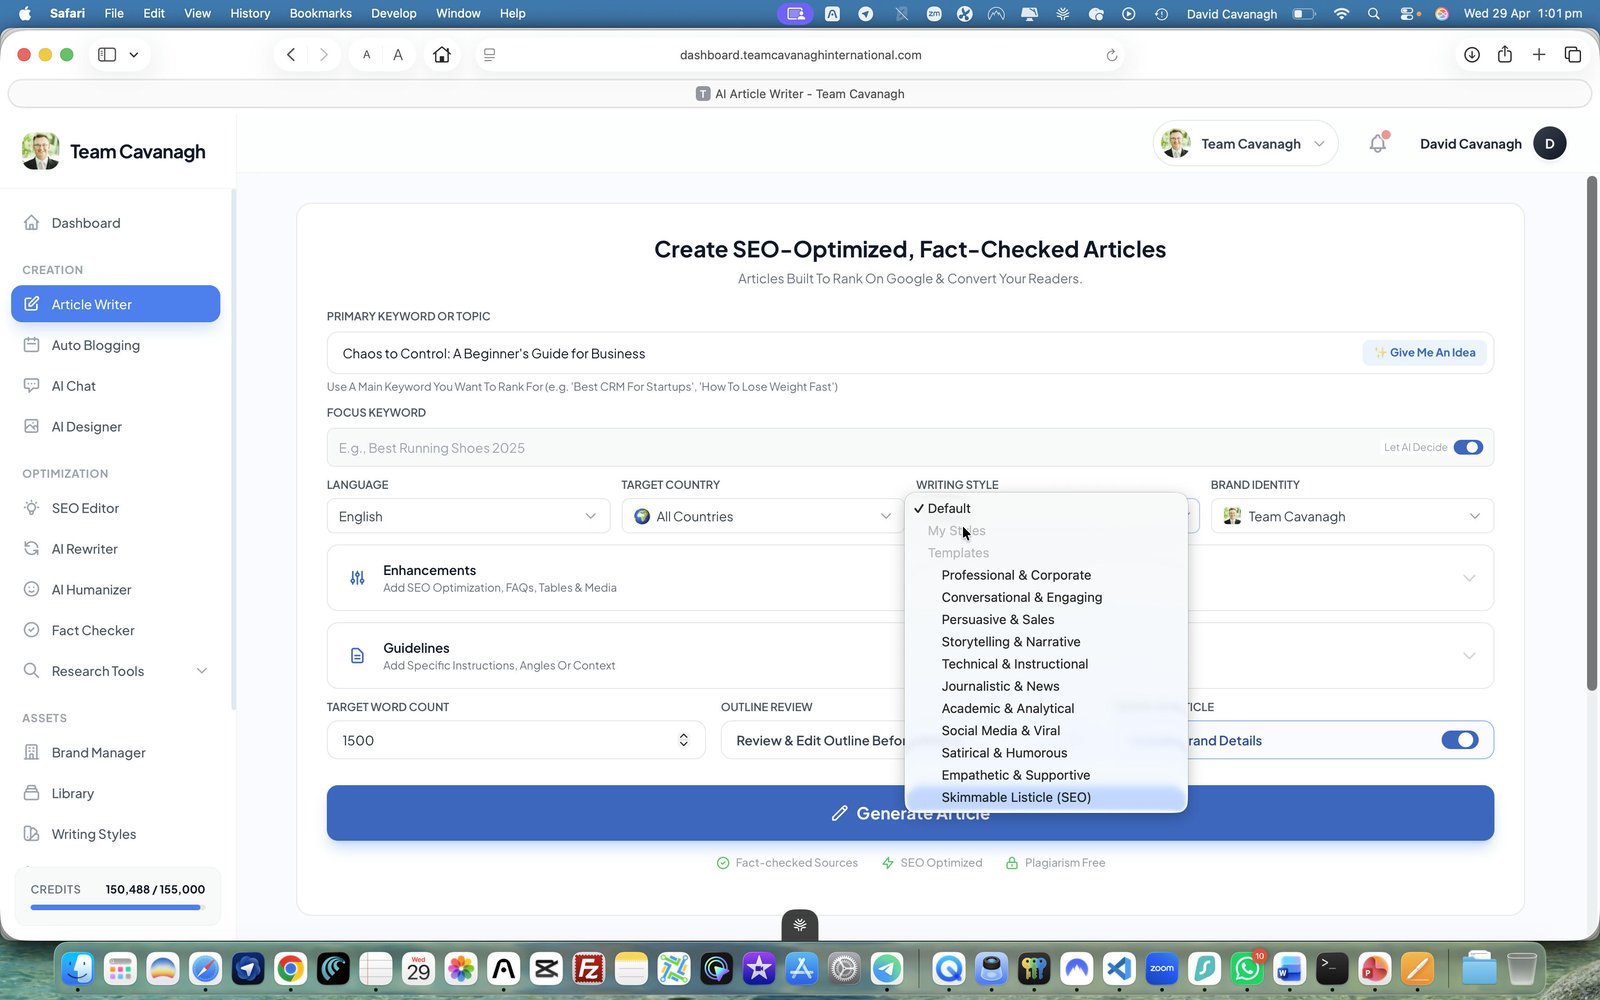1600x1000 pixels.
Task: Click the credits usage progress bar
Action: (x=118, y=908)
